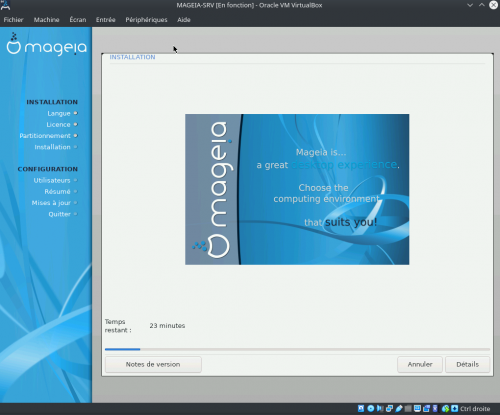The height and width of the screenshot is (415, 500).
Task: Click the Mageia logo in sidebar
Action: (x=46, y=44)
